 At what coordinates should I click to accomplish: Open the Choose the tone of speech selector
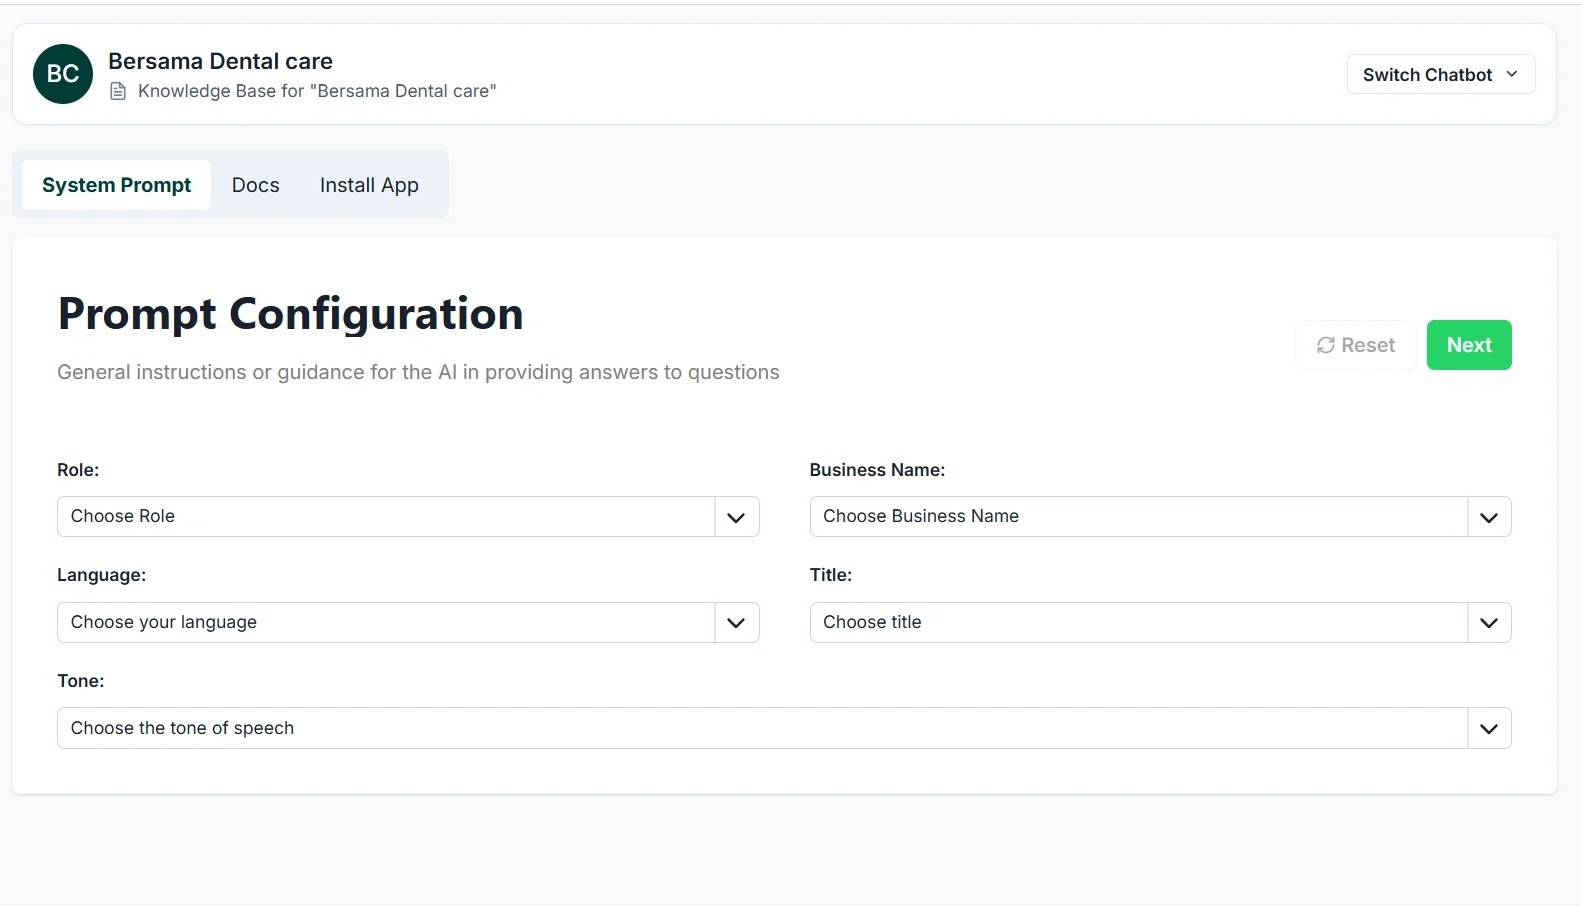(x=762, y=729)
